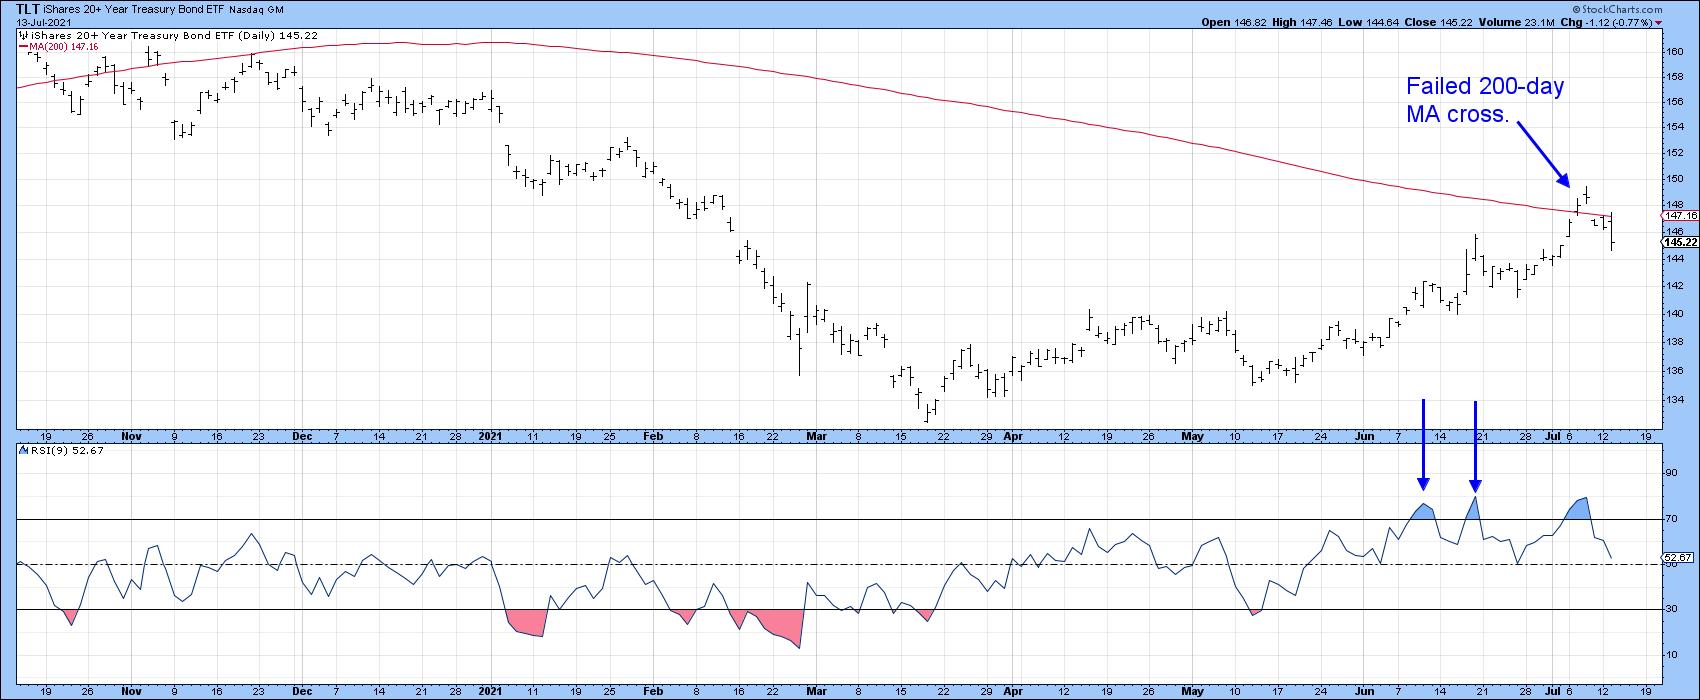Click May on the bottom RSI date axis
The image size is (1700, 700).
pos(1194,691)
